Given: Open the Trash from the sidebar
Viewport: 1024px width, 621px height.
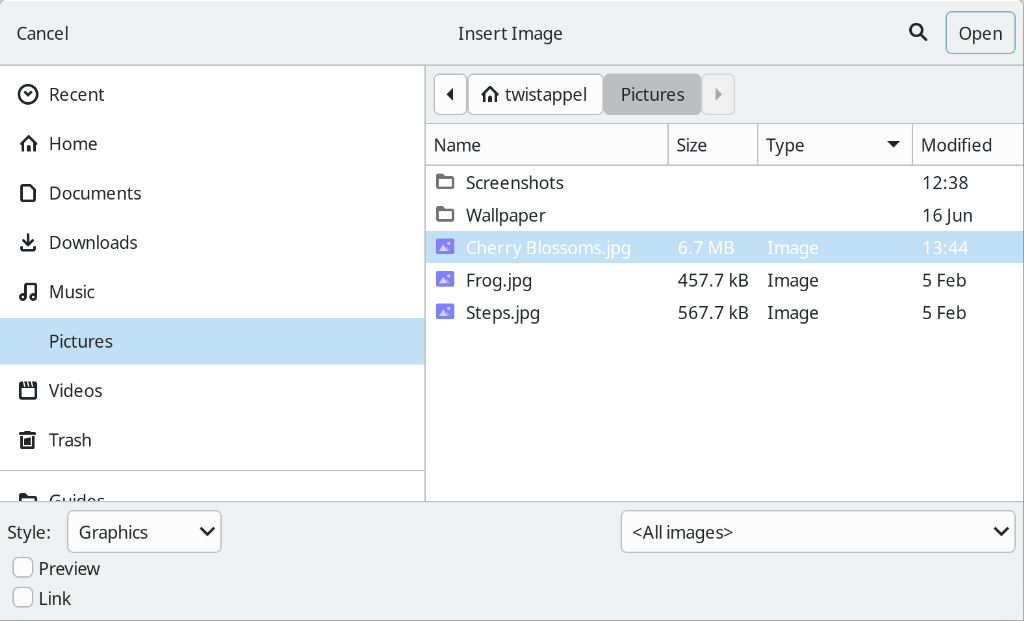Looking at the screenshot, I should 70,440.
